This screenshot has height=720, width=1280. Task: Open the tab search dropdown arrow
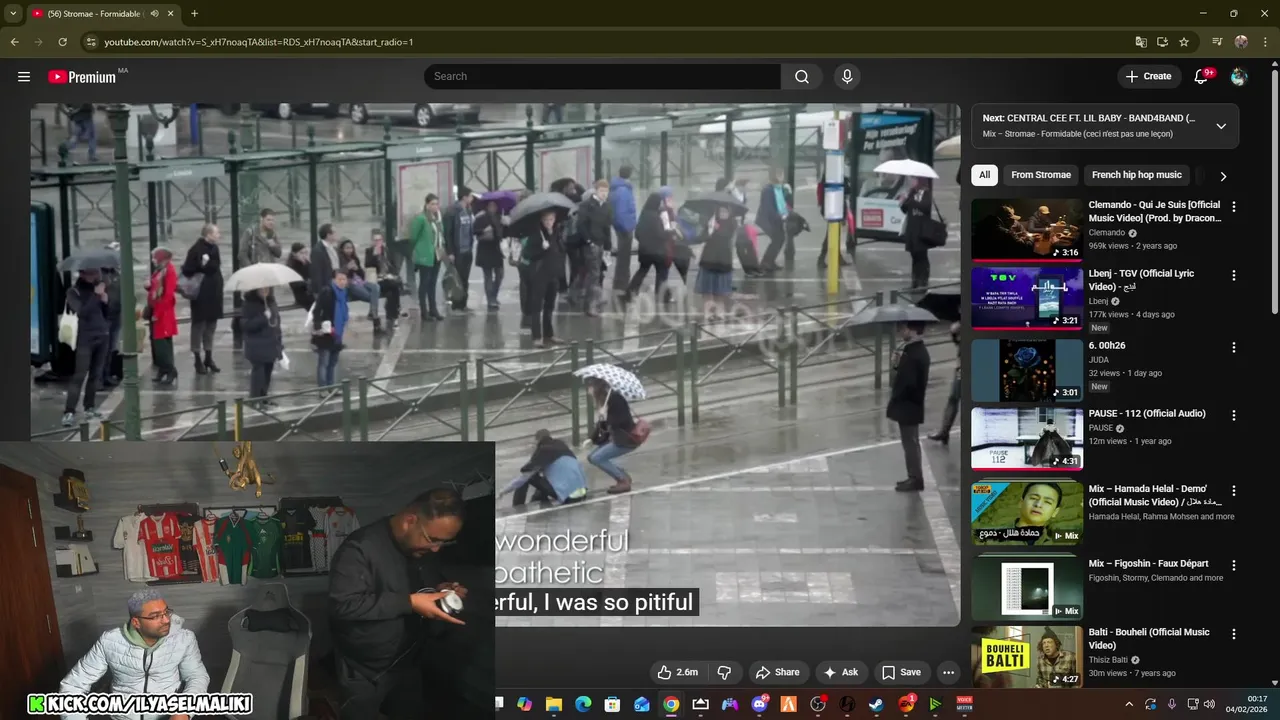[13, 14]
